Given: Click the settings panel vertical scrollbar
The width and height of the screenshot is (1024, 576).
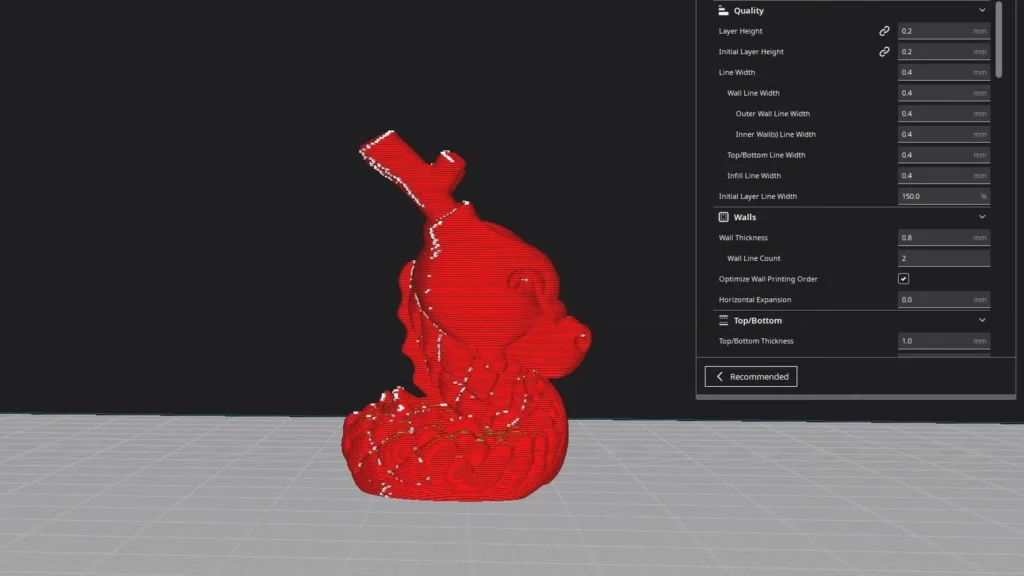Looking at the screenshot, I should point(999,39).
